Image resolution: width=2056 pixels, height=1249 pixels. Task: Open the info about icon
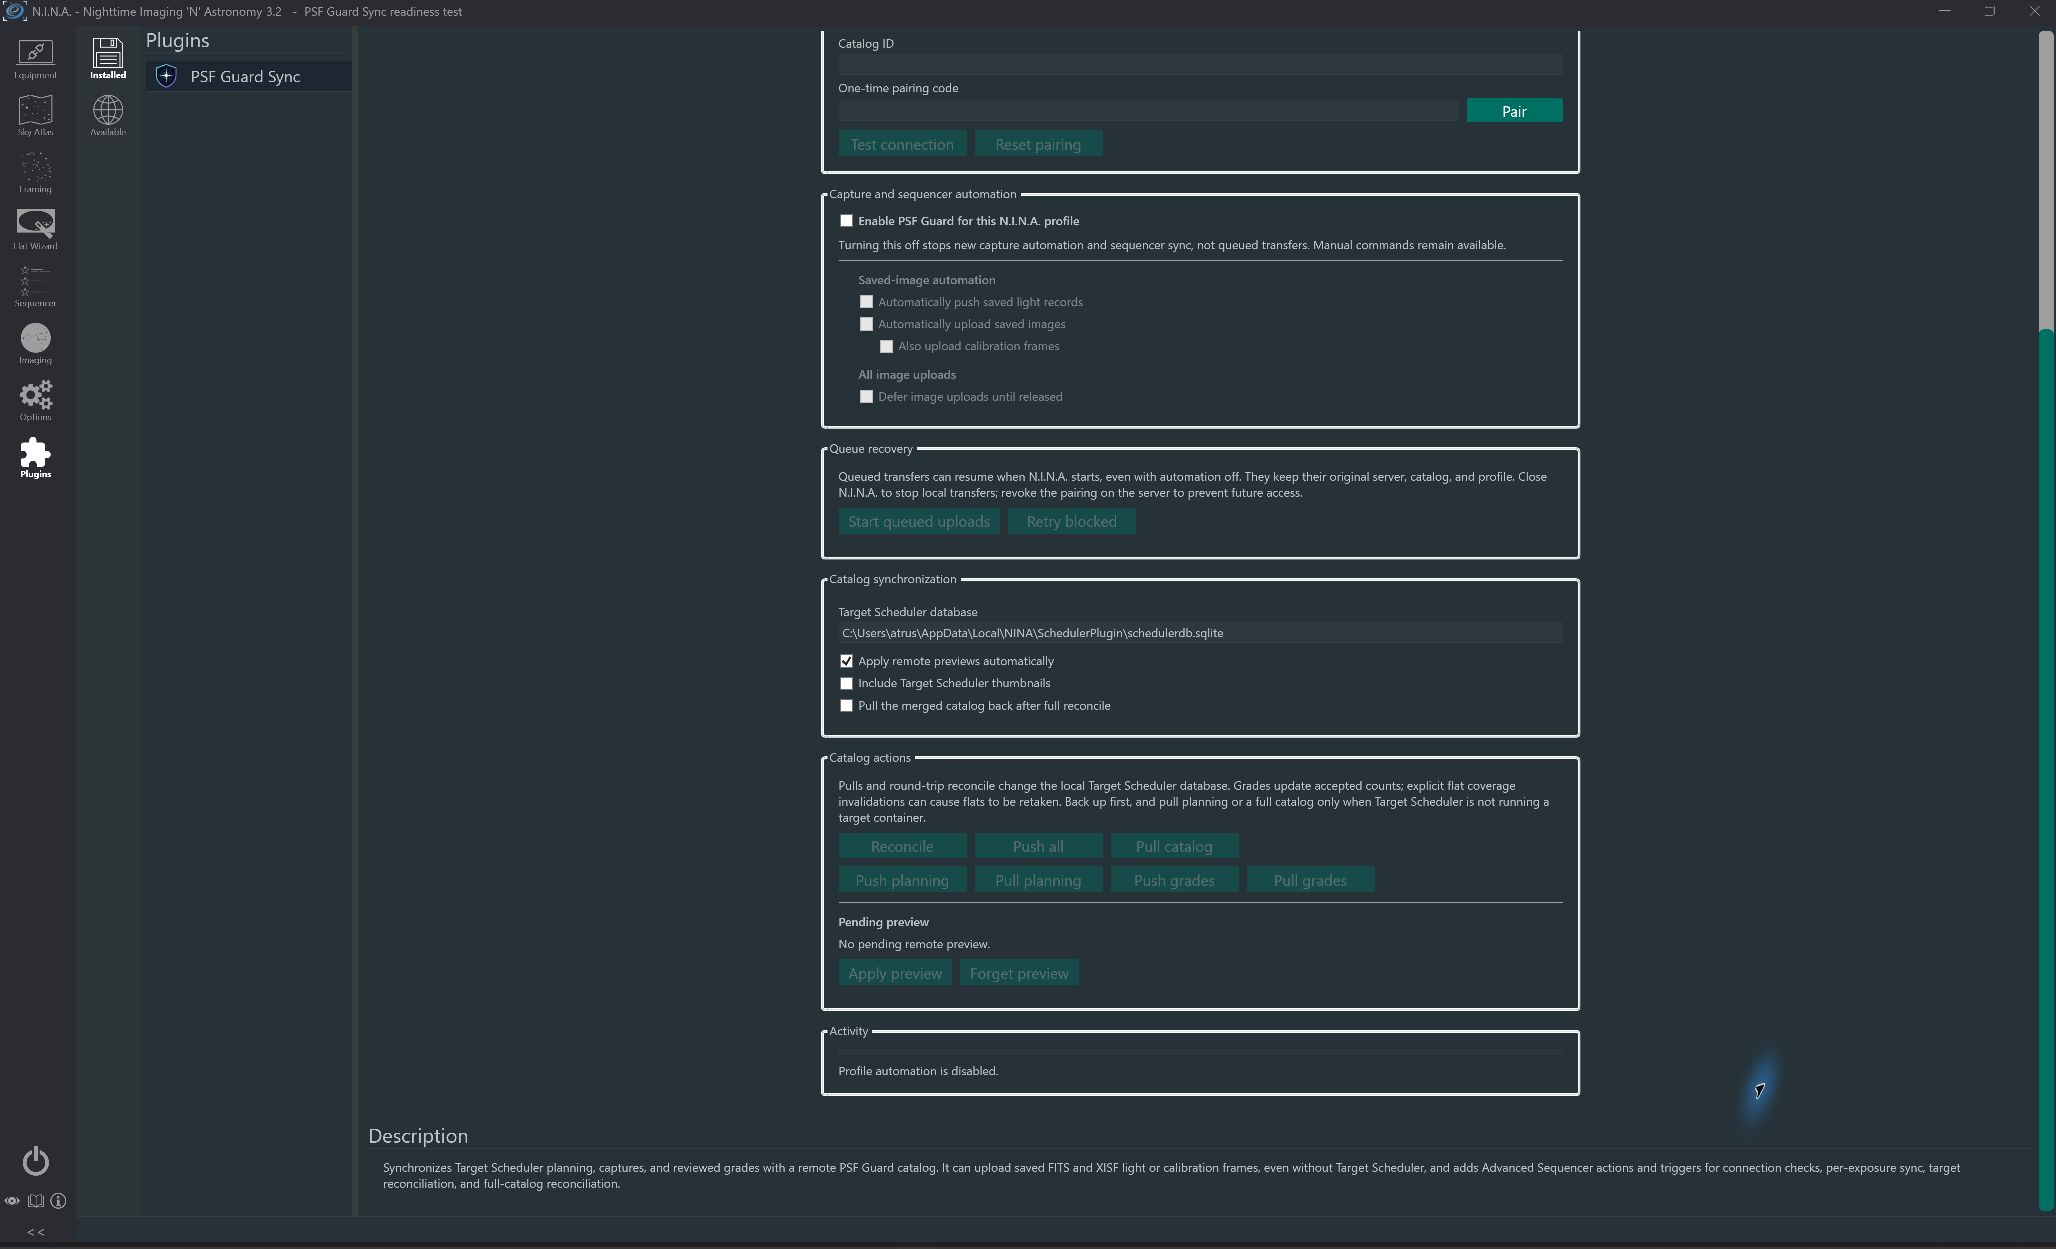pyautogui.click(x=58, y=1201)
